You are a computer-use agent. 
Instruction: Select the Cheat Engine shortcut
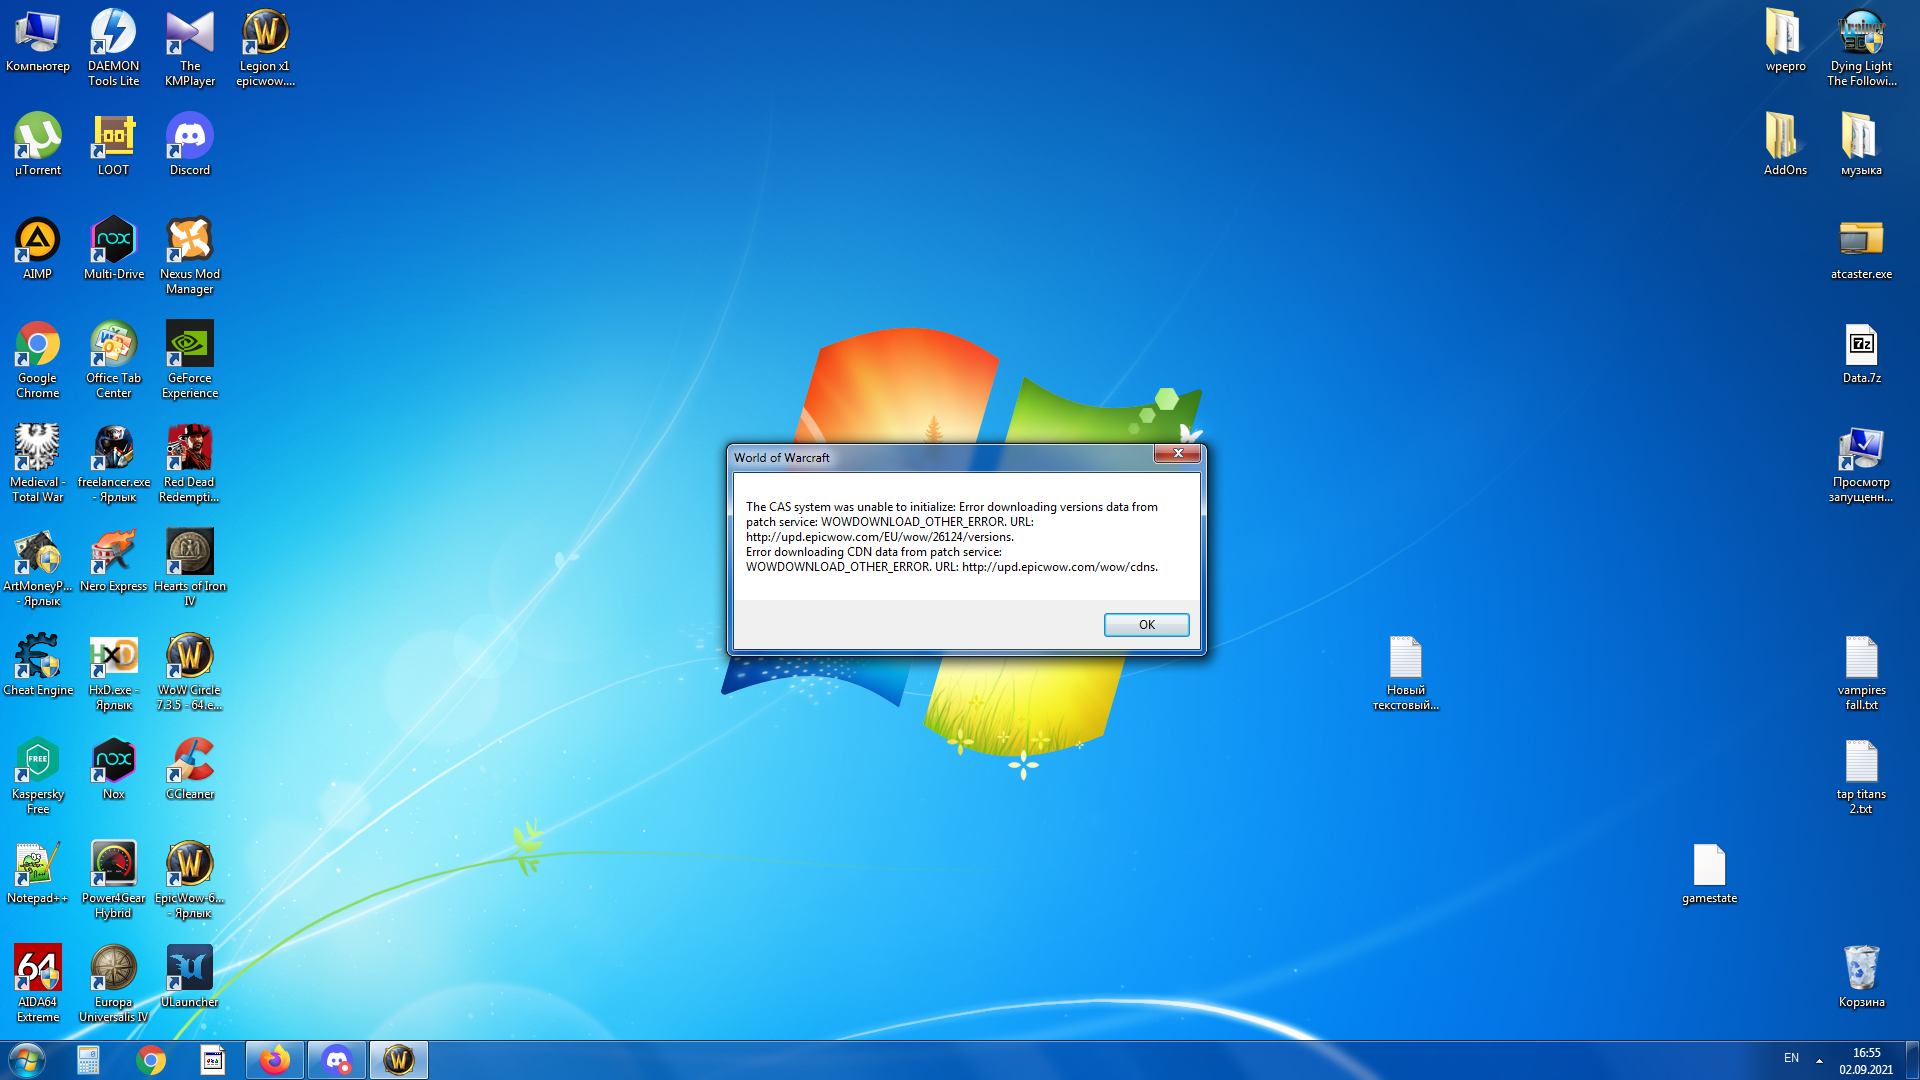click(x=38, y=665)
